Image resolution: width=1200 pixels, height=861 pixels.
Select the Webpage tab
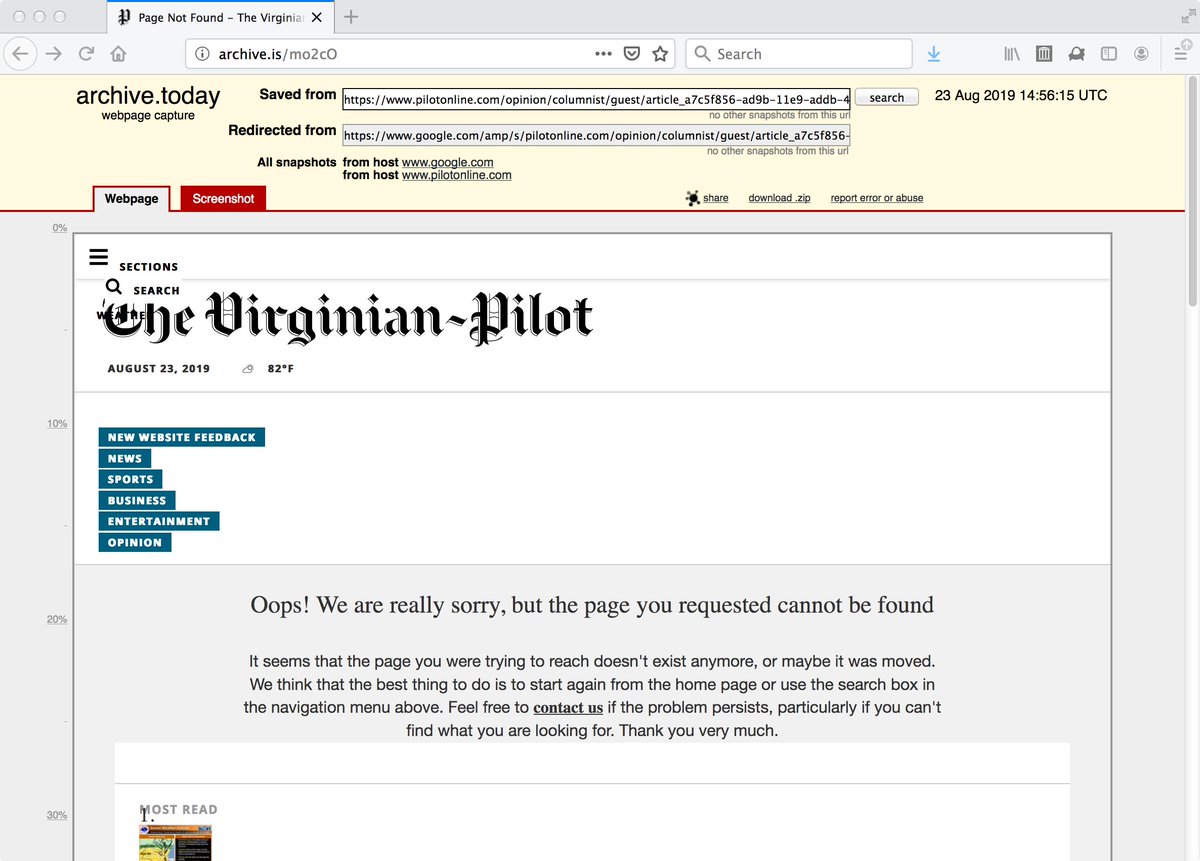(x=132, y=199)
